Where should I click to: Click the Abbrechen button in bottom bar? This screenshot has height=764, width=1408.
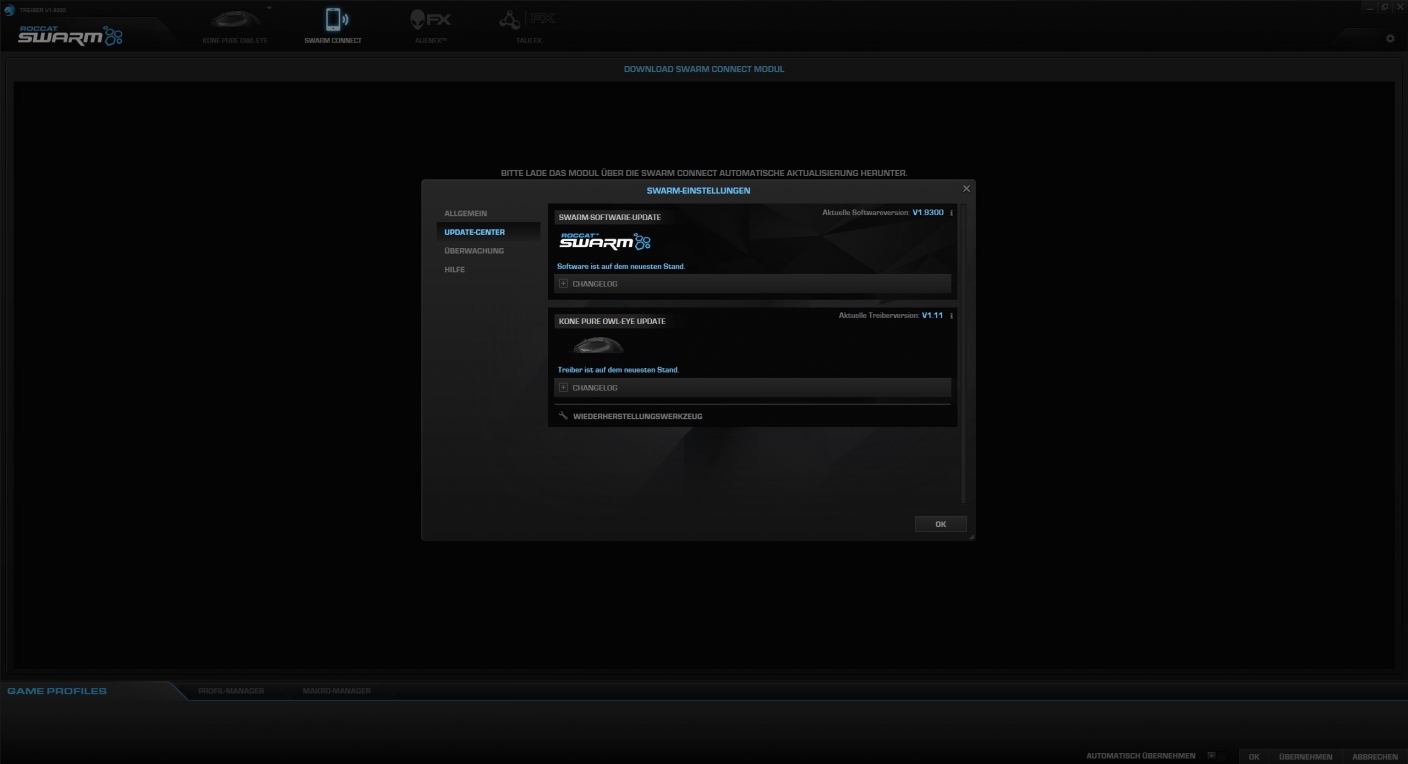pos(1374,757)
